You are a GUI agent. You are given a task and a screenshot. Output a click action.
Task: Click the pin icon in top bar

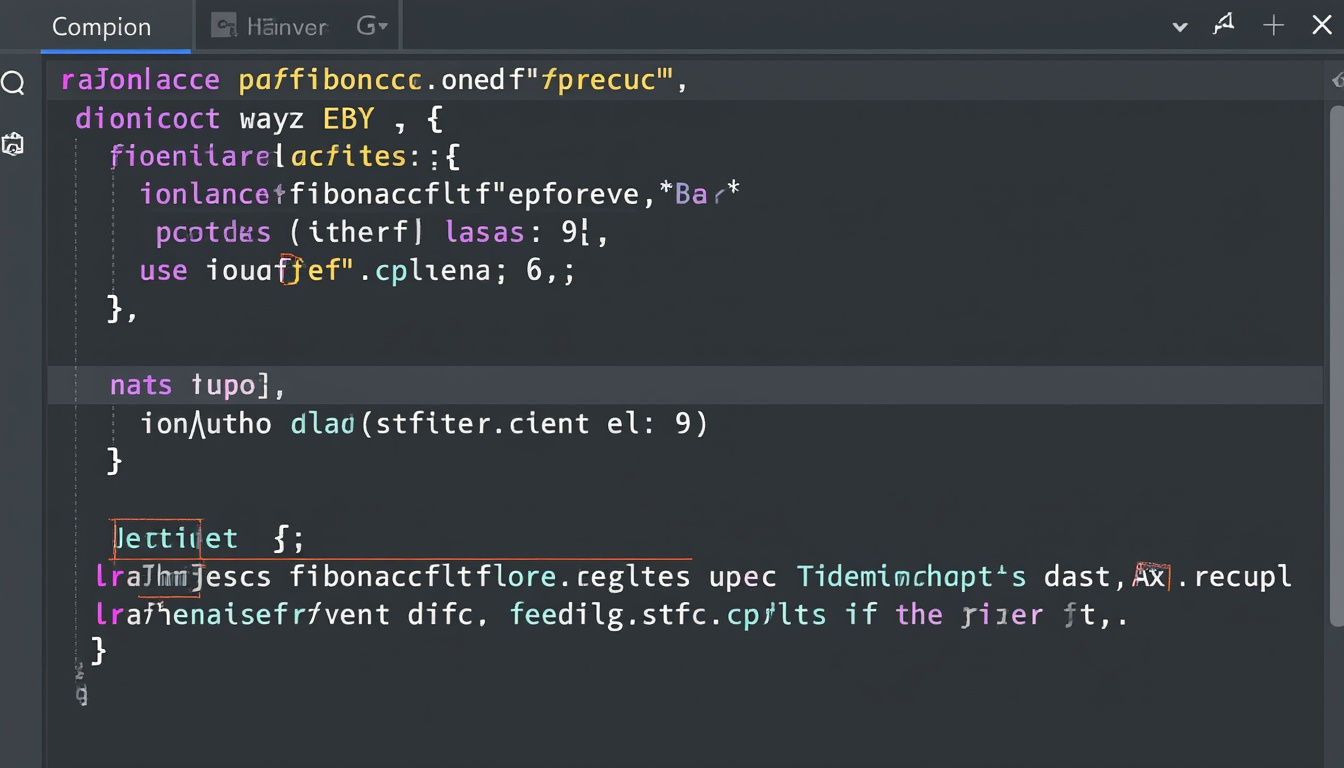[1224, 26]
